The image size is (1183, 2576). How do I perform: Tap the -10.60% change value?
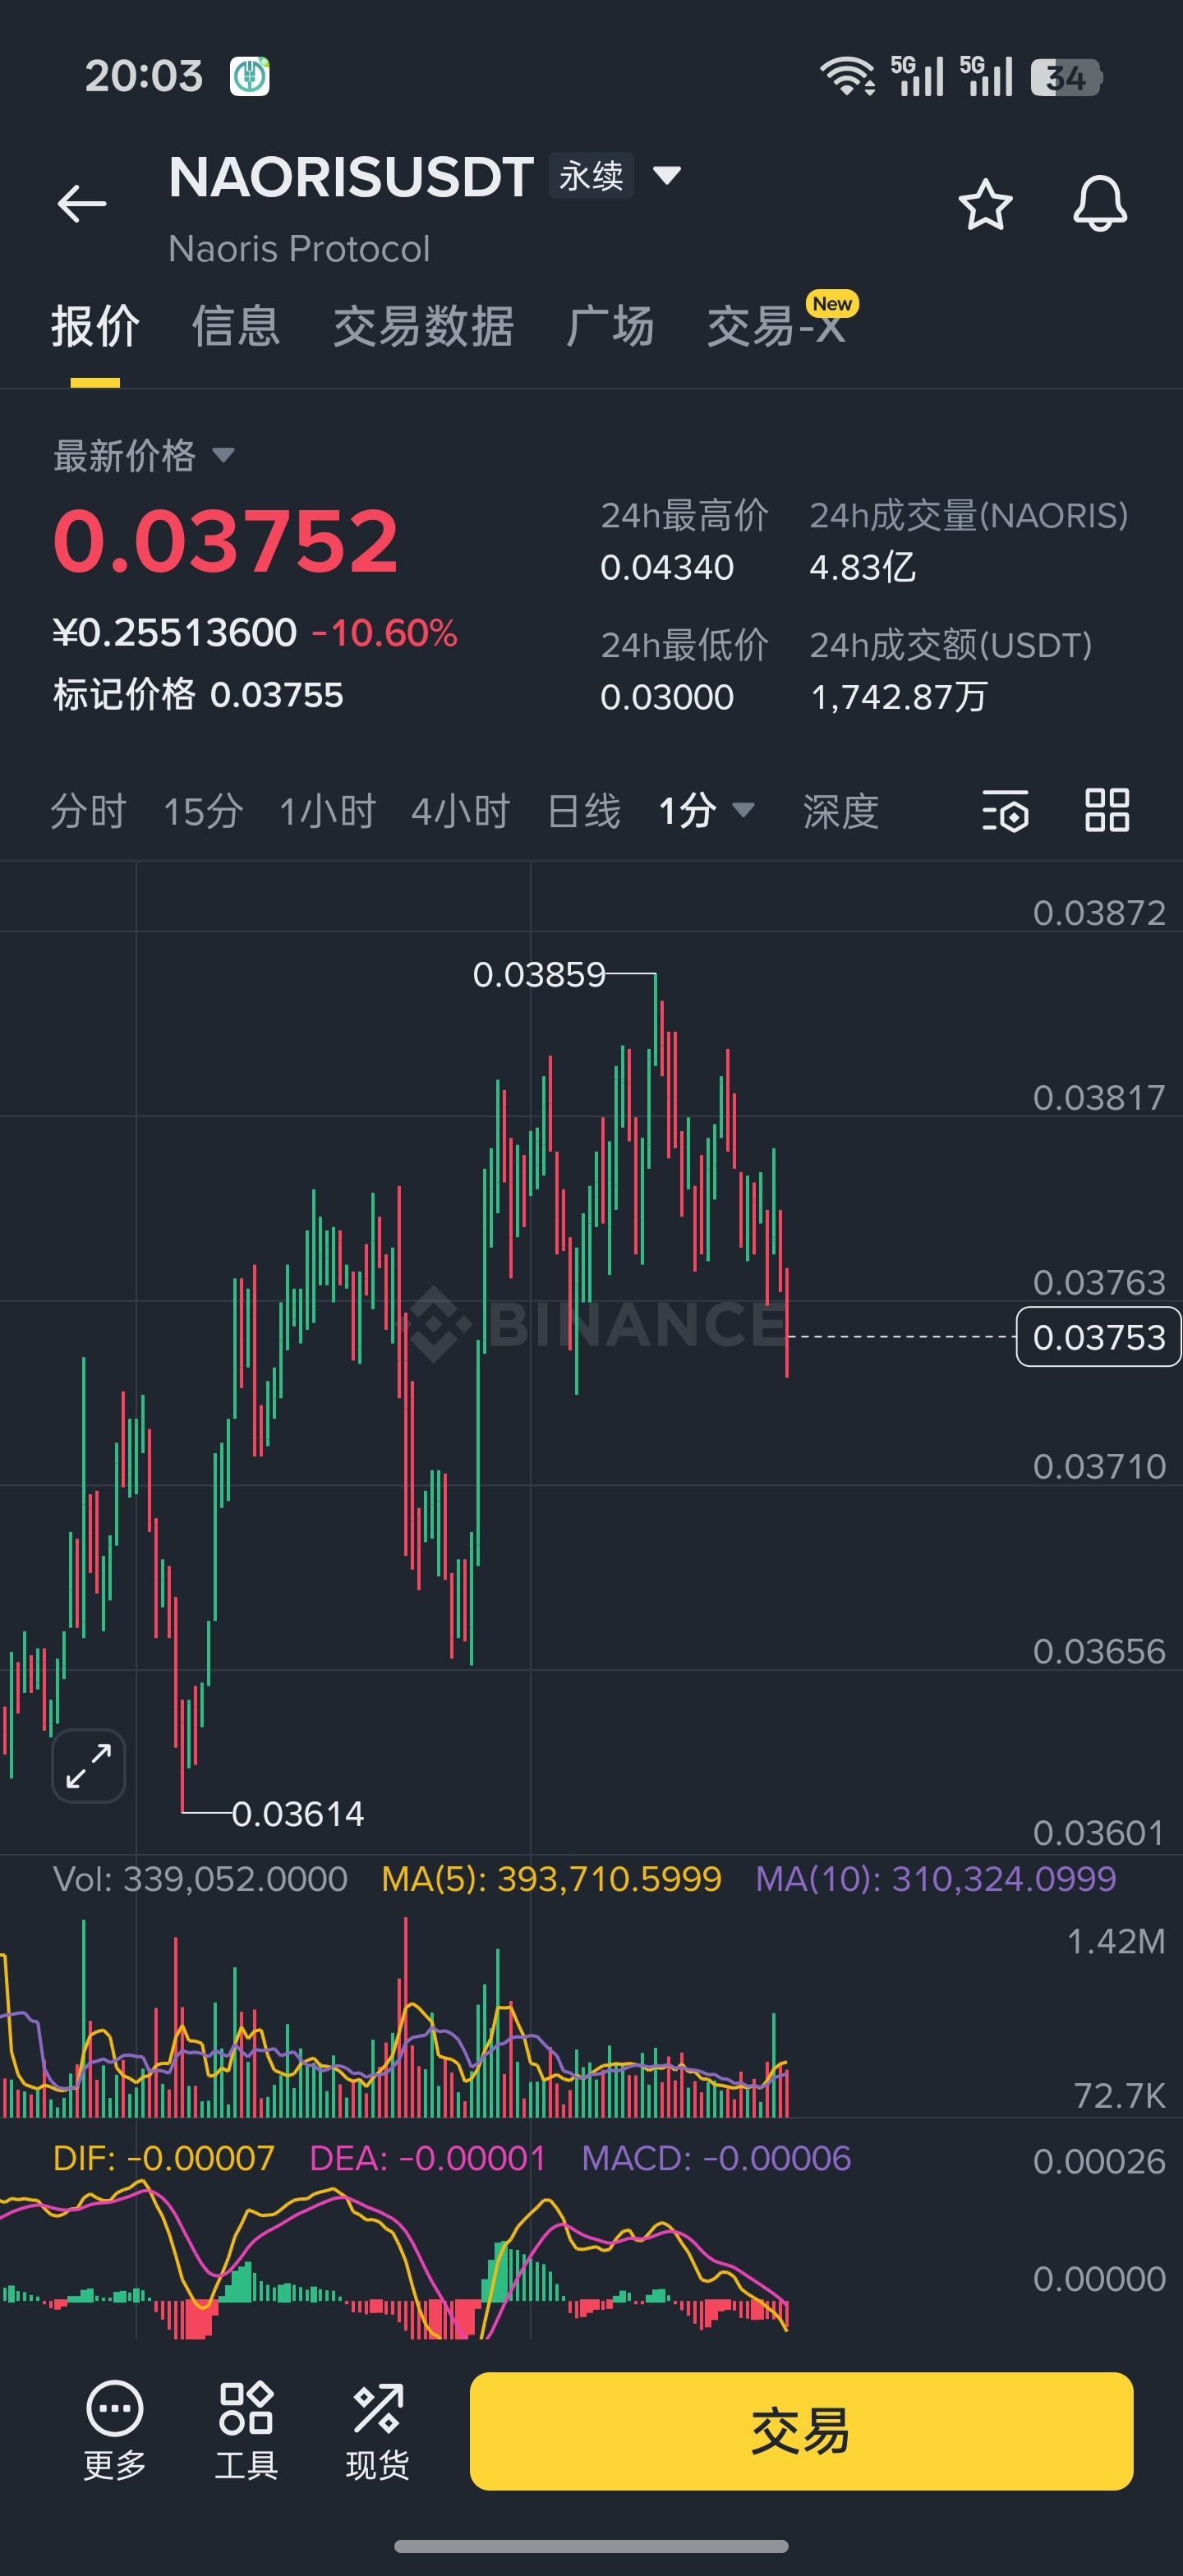click(x=385, y=633)
